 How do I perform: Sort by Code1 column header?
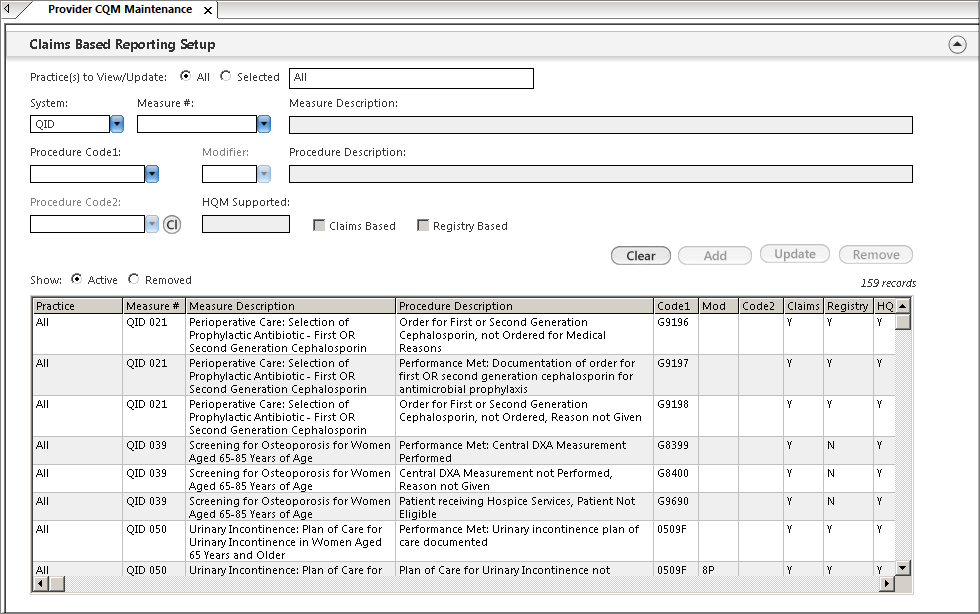click(676, 306)
